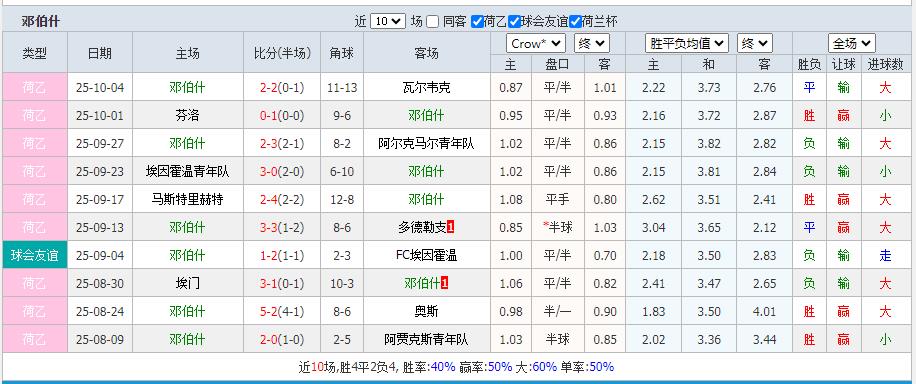This screenshot has width=916, height=384.
Task: Open 多德勒支 team link
Action: point(422,228)
